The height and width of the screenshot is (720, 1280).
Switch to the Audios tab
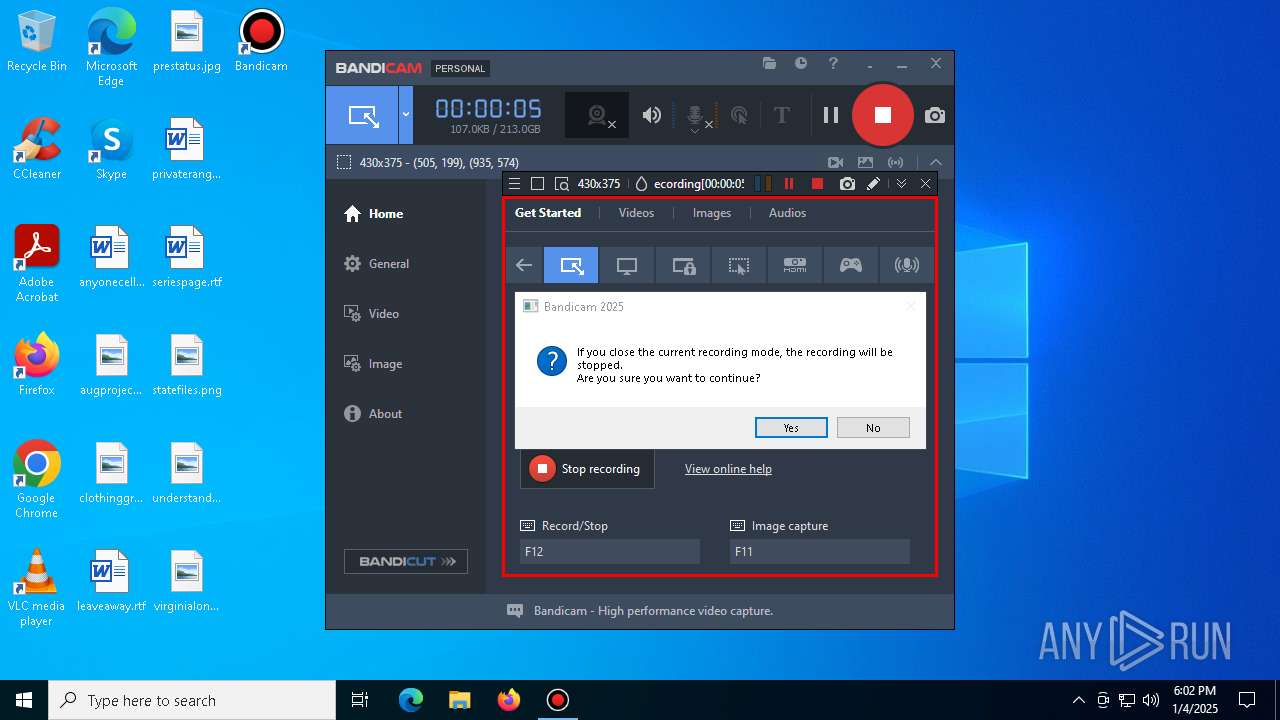[x=787, y=213]
